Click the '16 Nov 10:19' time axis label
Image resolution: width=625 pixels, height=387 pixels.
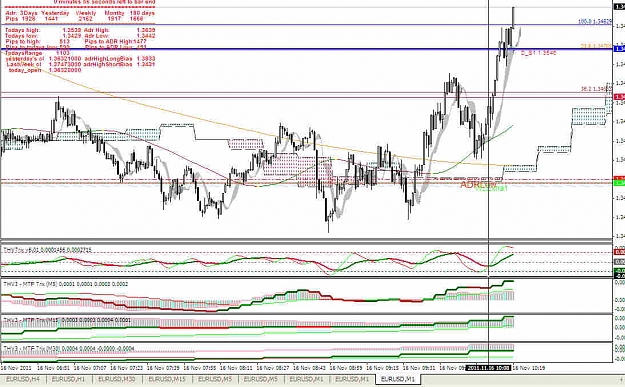point(529,367)
